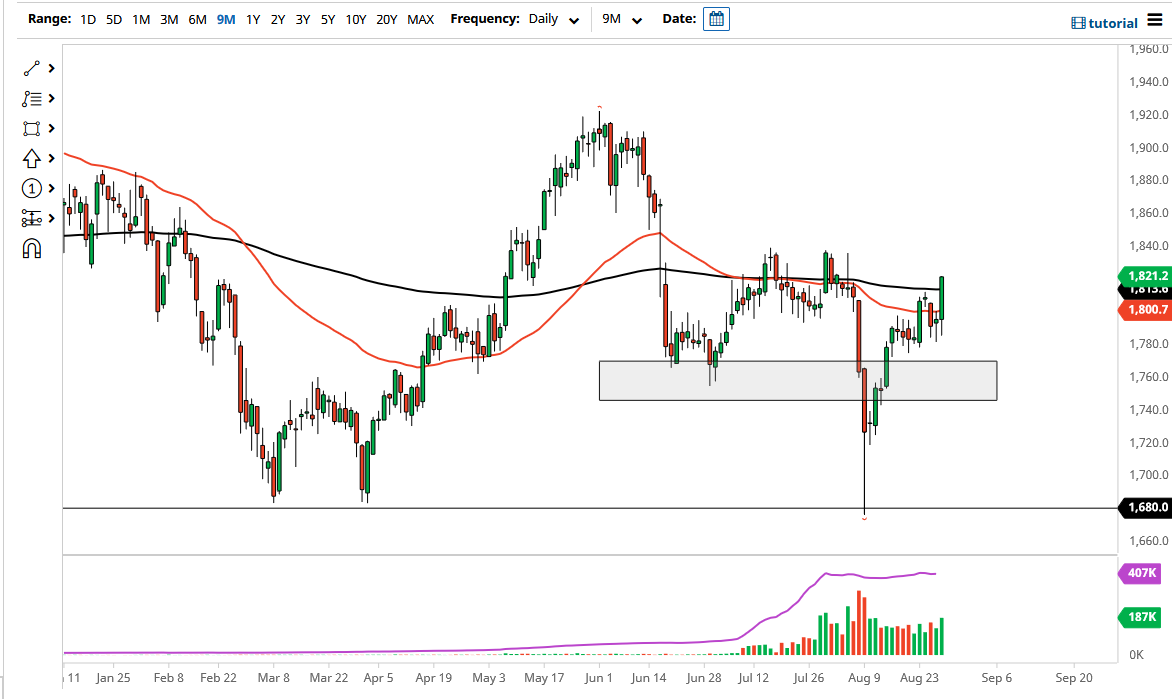Image resolution: width=1172 pixels, height=699 pixels.
Task: Open the hamburger menu
Action: point(1155,21)
